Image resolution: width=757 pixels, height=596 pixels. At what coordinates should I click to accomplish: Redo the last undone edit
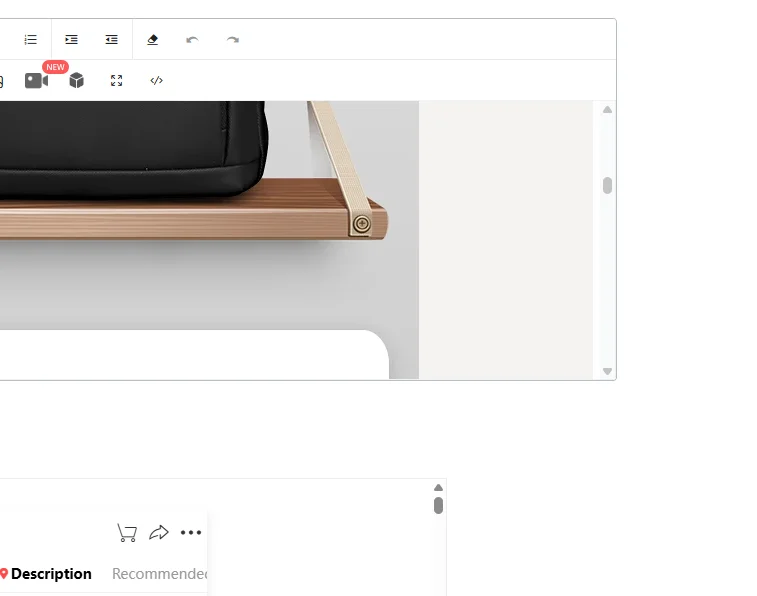233,40
